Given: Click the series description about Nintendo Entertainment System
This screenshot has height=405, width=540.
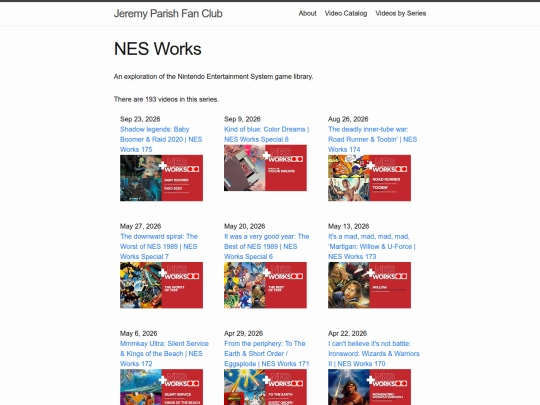Looking at the screenshot, I should (x=214, y=76).
